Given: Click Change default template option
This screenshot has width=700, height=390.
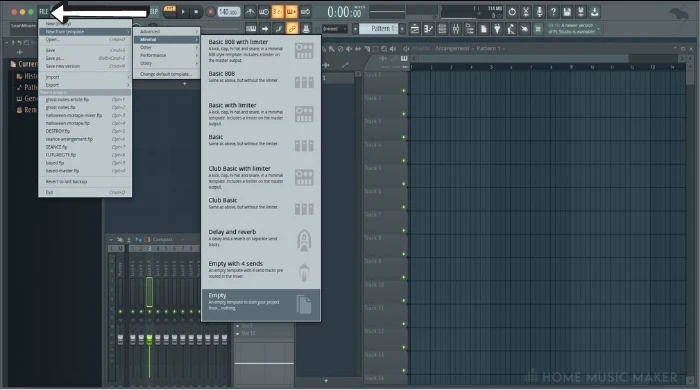Looking at the screenshot, I should (x=166, y=74).
